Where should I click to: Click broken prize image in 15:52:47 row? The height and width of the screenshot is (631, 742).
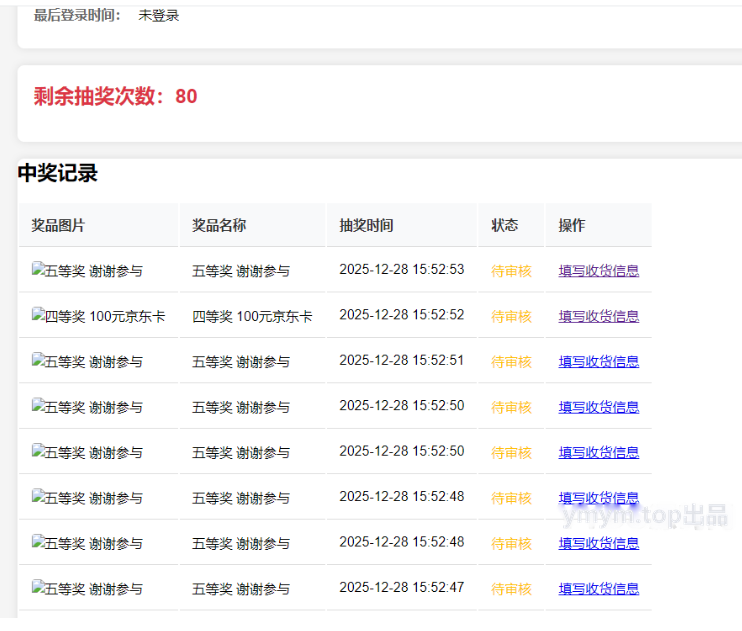pyautogui.click(x=87, y=588)
